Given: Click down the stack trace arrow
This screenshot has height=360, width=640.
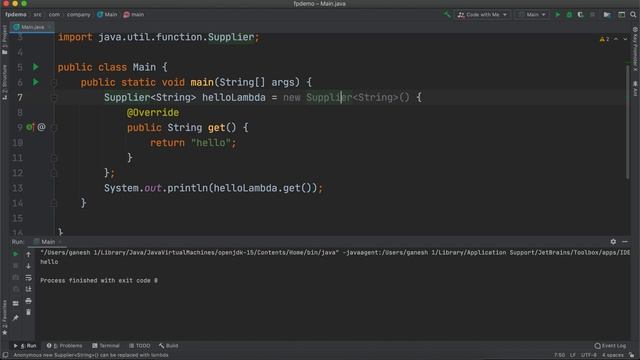Looking at the screenshot, I should click(28, 266).
